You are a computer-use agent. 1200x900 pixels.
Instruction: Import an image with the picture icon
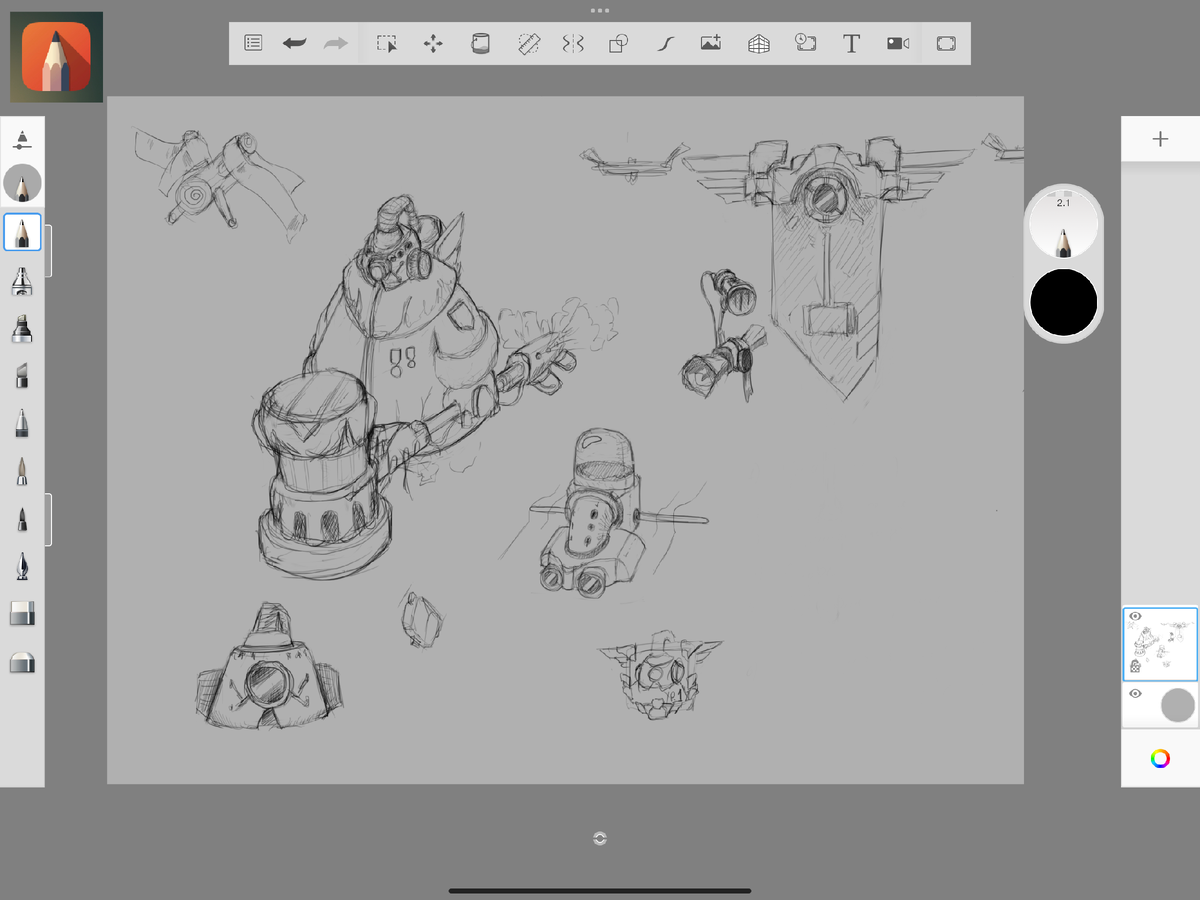click(711, 43)
